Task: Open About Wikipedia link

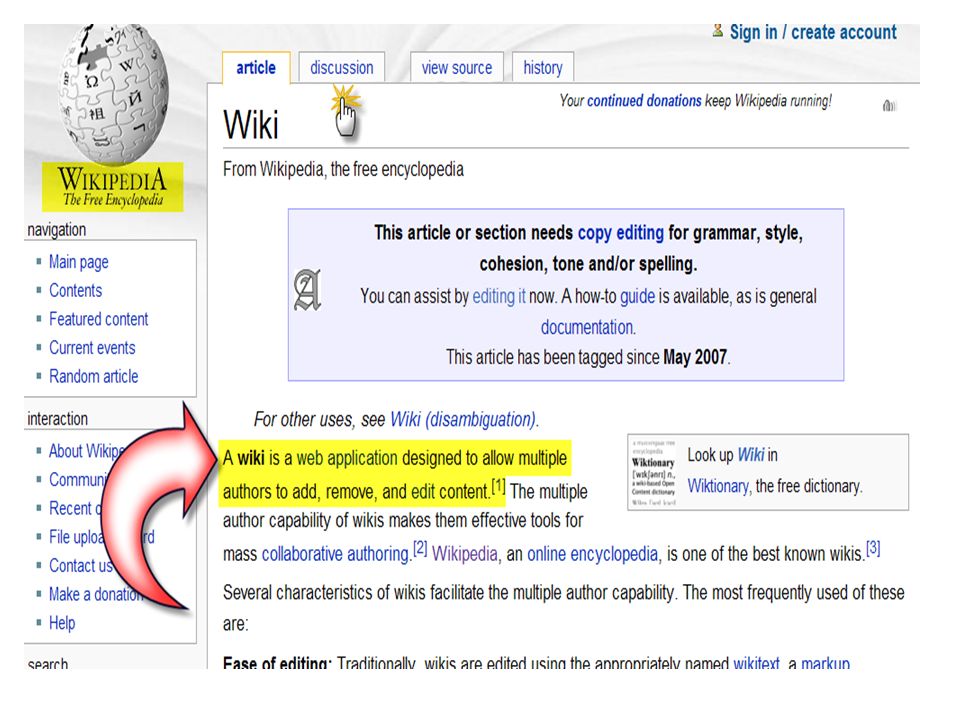Action: [x=86, y=451]
